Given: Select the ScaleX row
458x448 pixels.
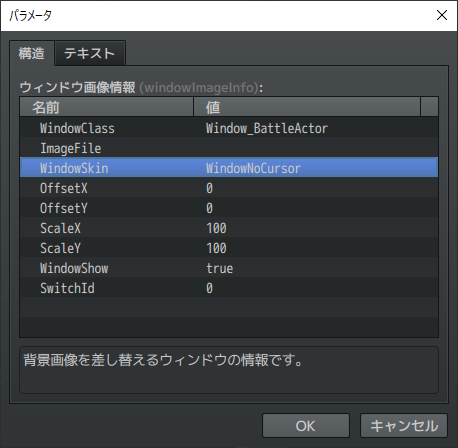Looking at the screenshot, I should (x=229, y=228).
